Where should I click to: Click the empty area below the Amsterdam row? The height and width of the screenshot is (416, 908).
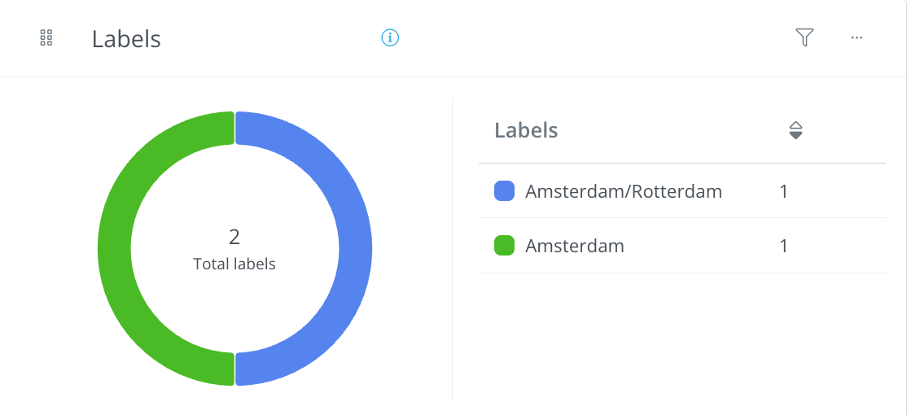682,336
